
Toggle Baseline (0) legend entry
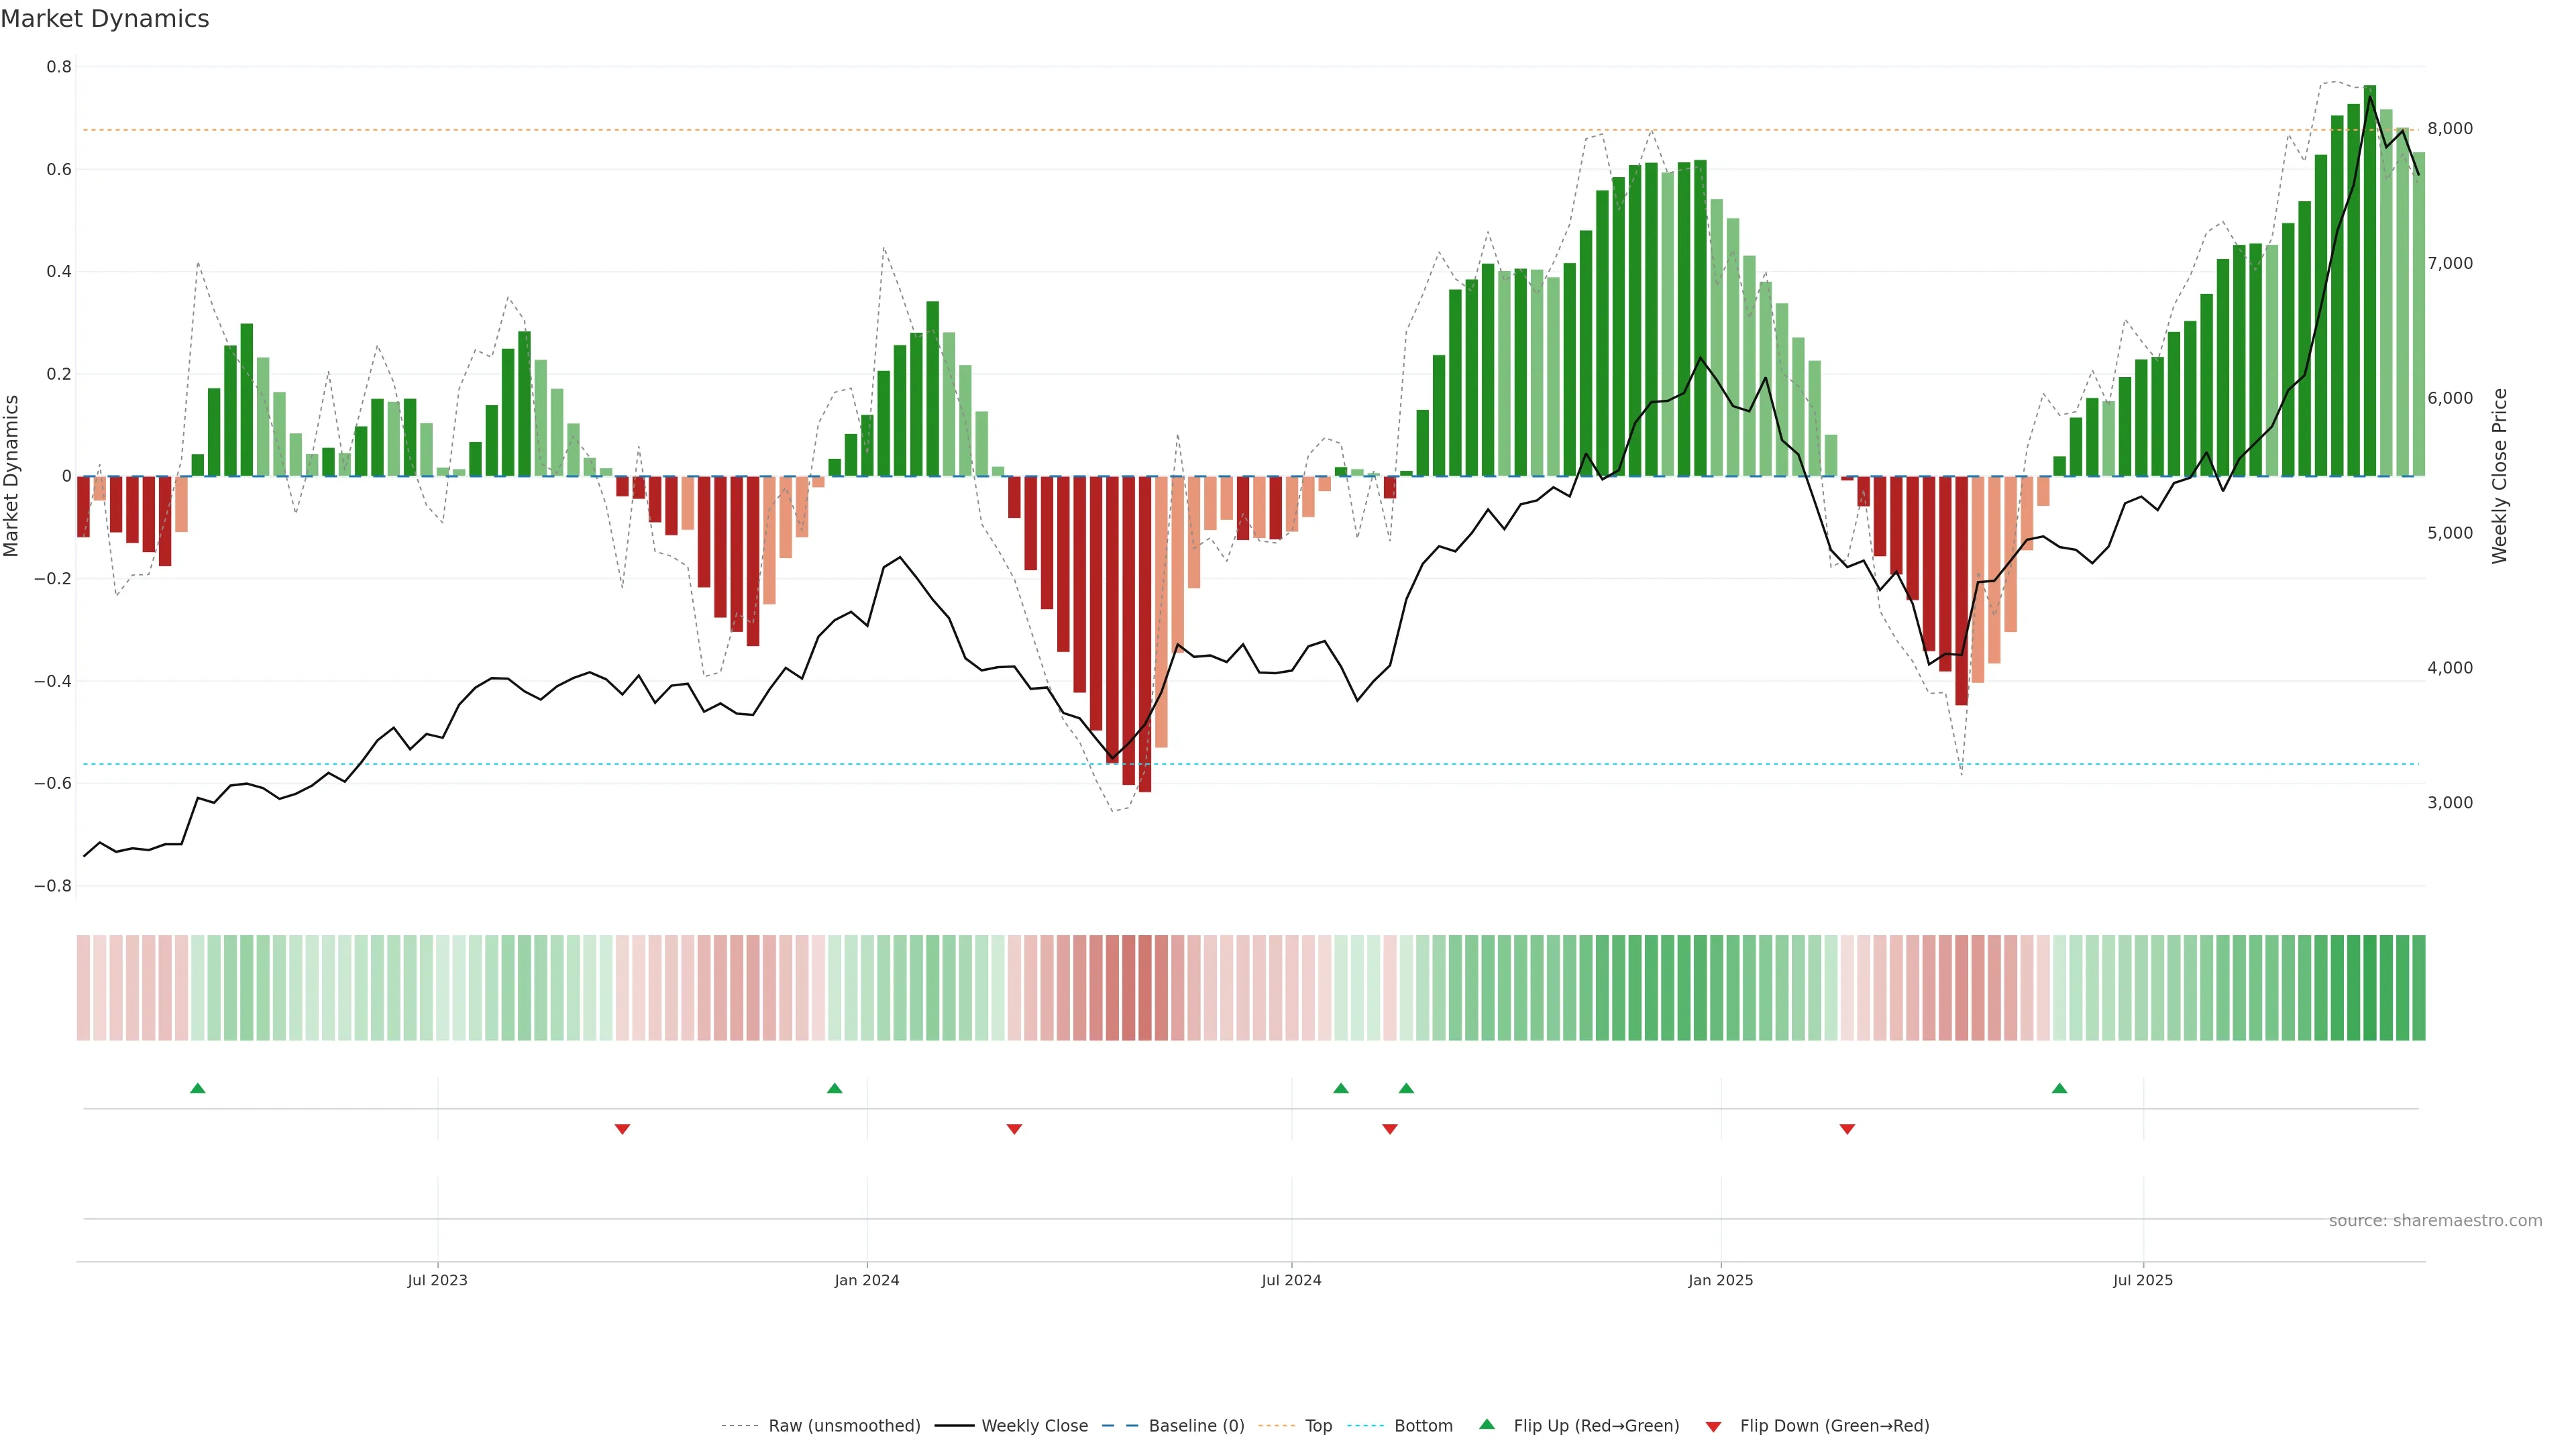[1196, 1426]
